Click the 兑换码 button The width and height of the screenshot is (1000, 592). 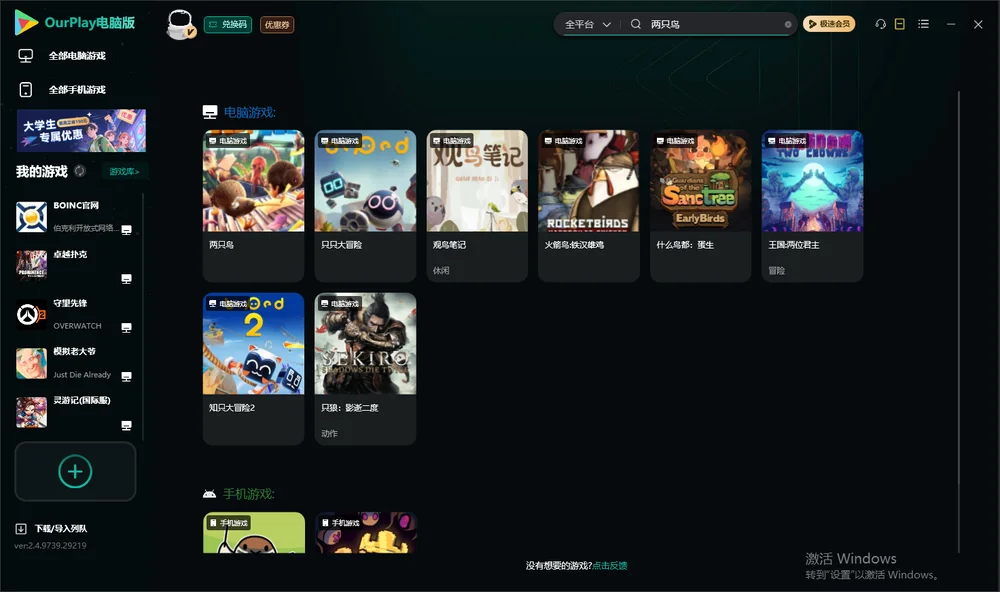tap(228, 25)
